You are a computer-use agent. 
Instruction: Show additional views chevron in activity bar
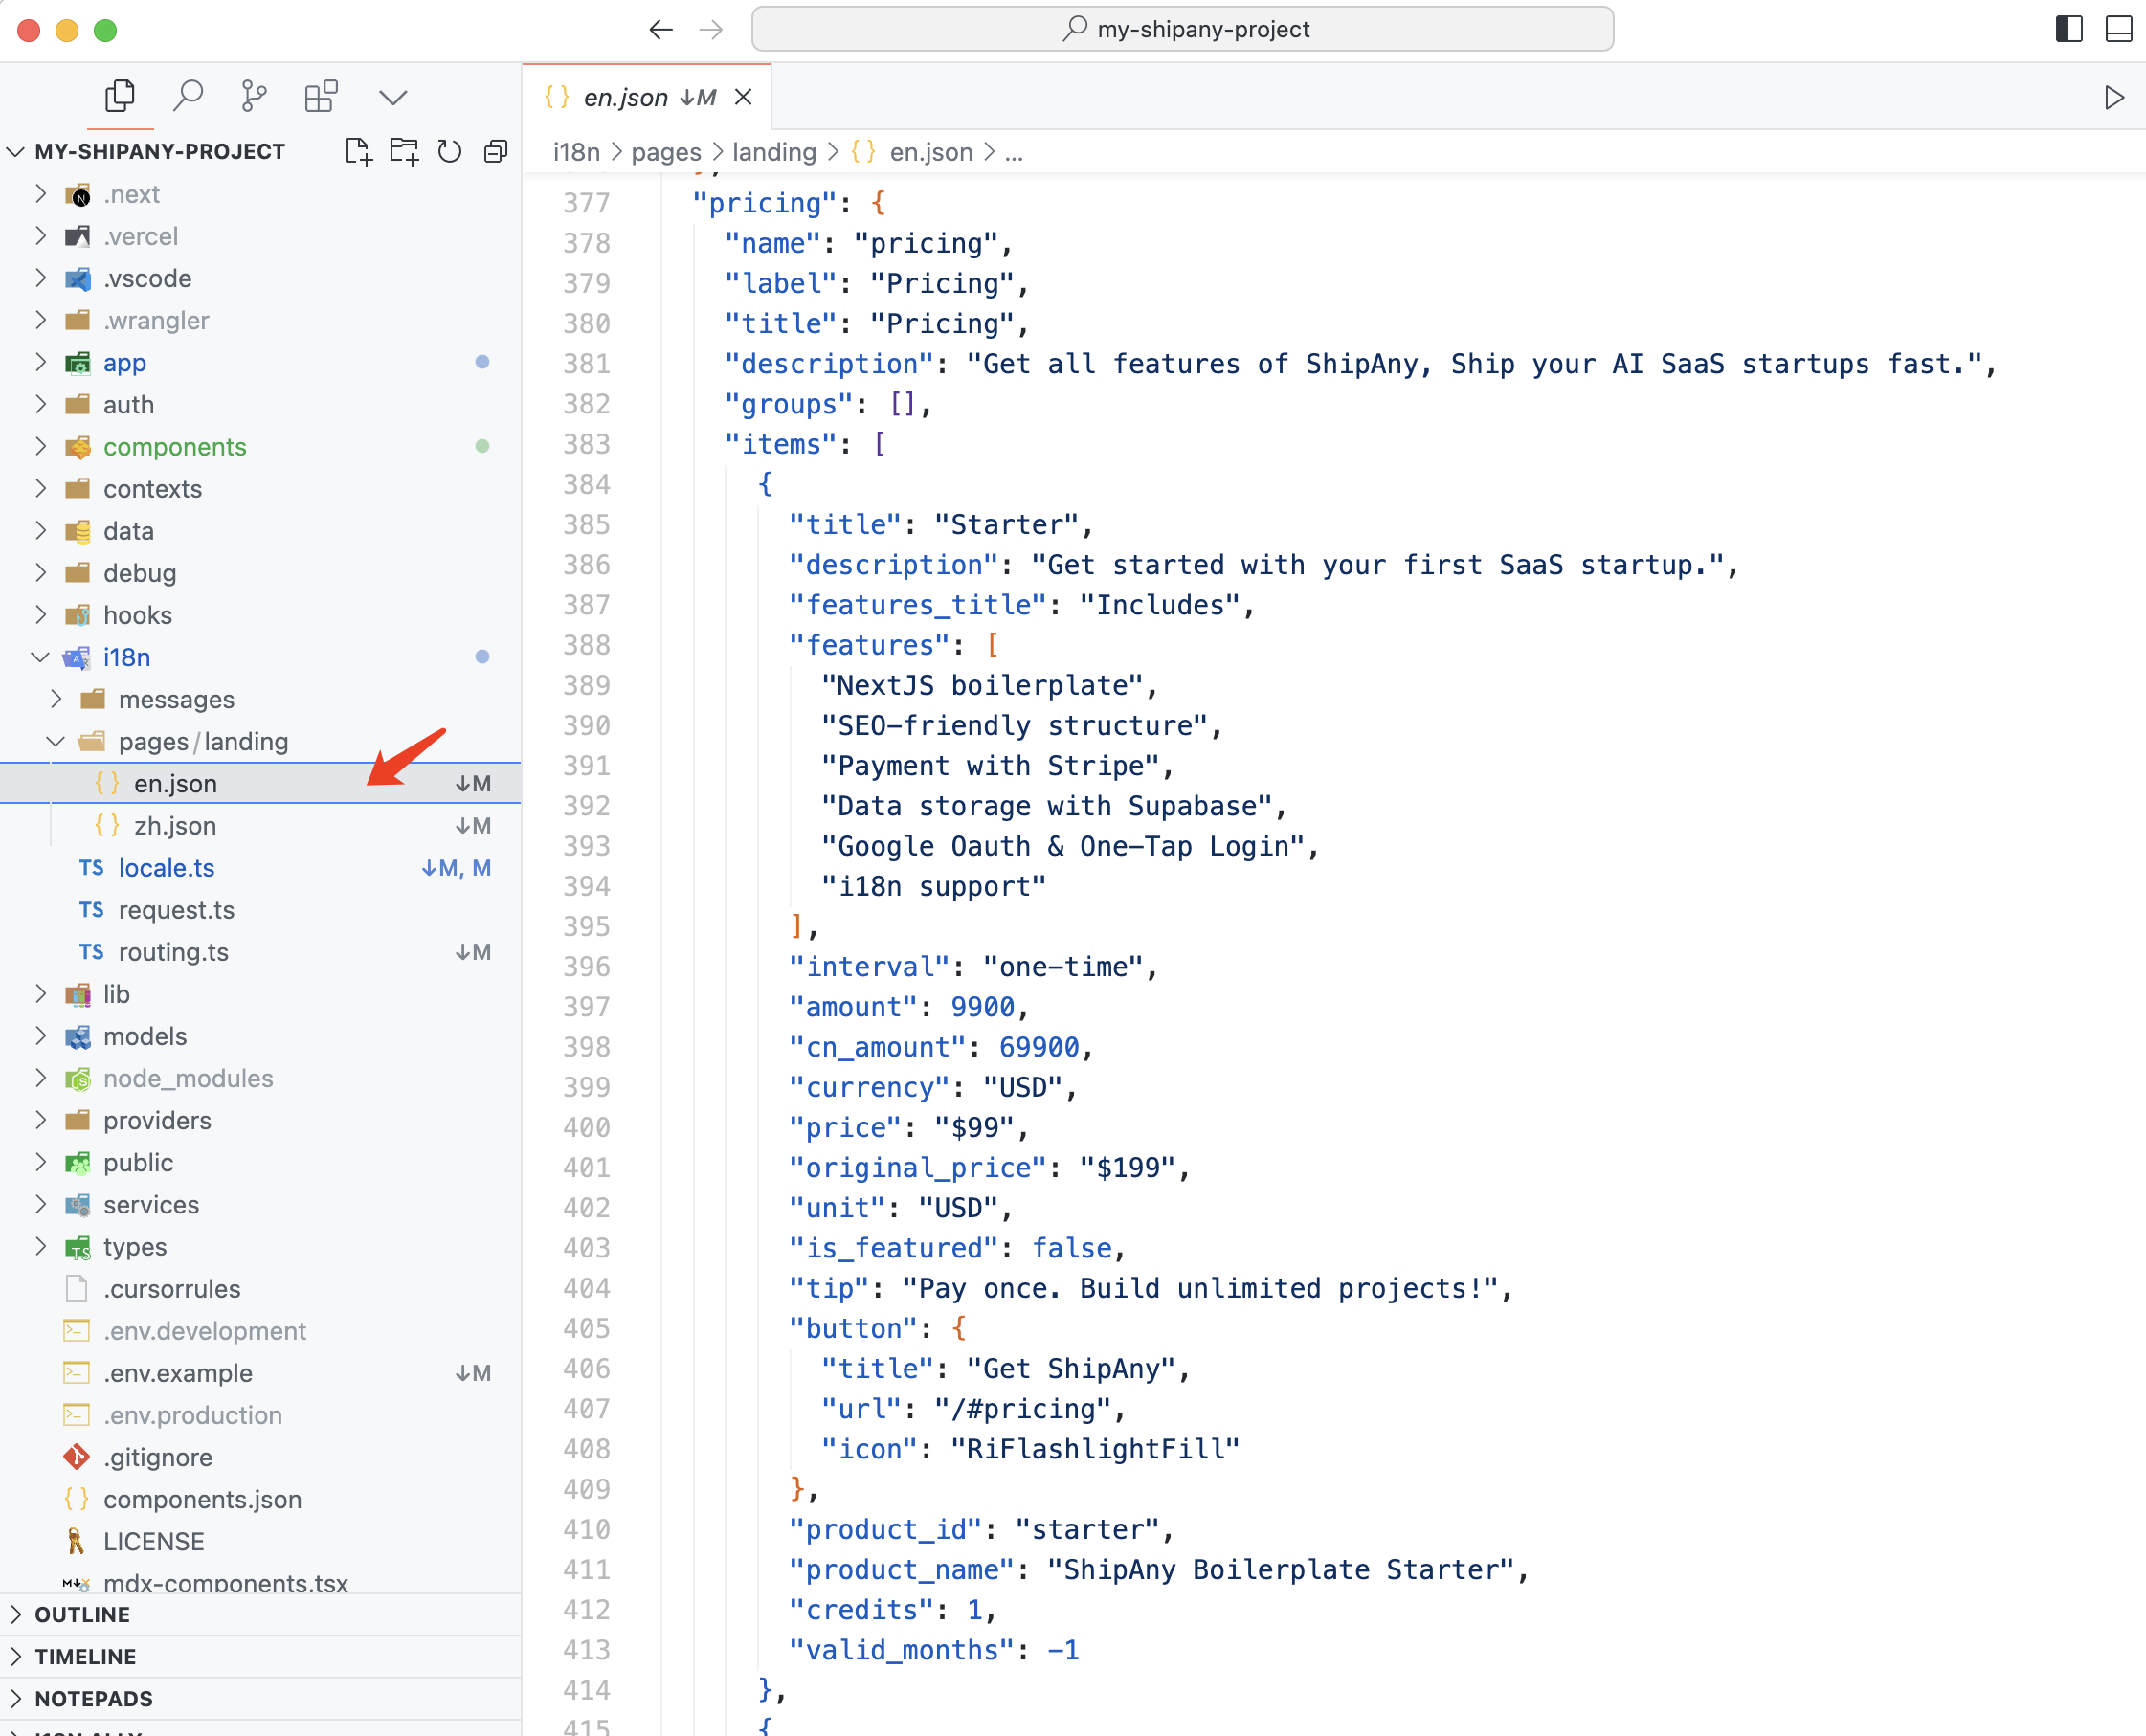click(x=393, y=97)
